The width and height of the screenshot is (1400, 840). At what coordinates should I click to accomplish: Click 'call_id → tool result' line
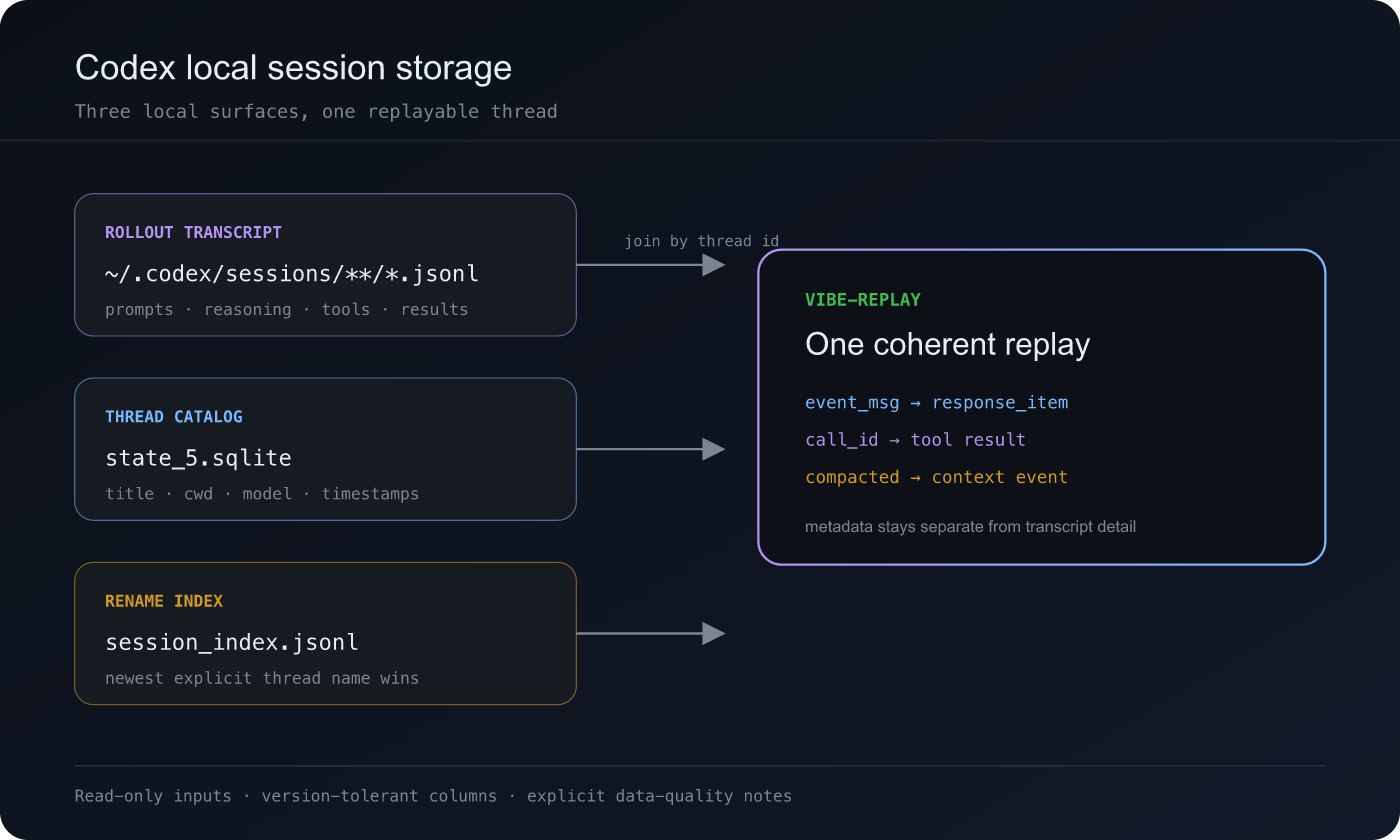pyautogui.click(x=915, y=440)
